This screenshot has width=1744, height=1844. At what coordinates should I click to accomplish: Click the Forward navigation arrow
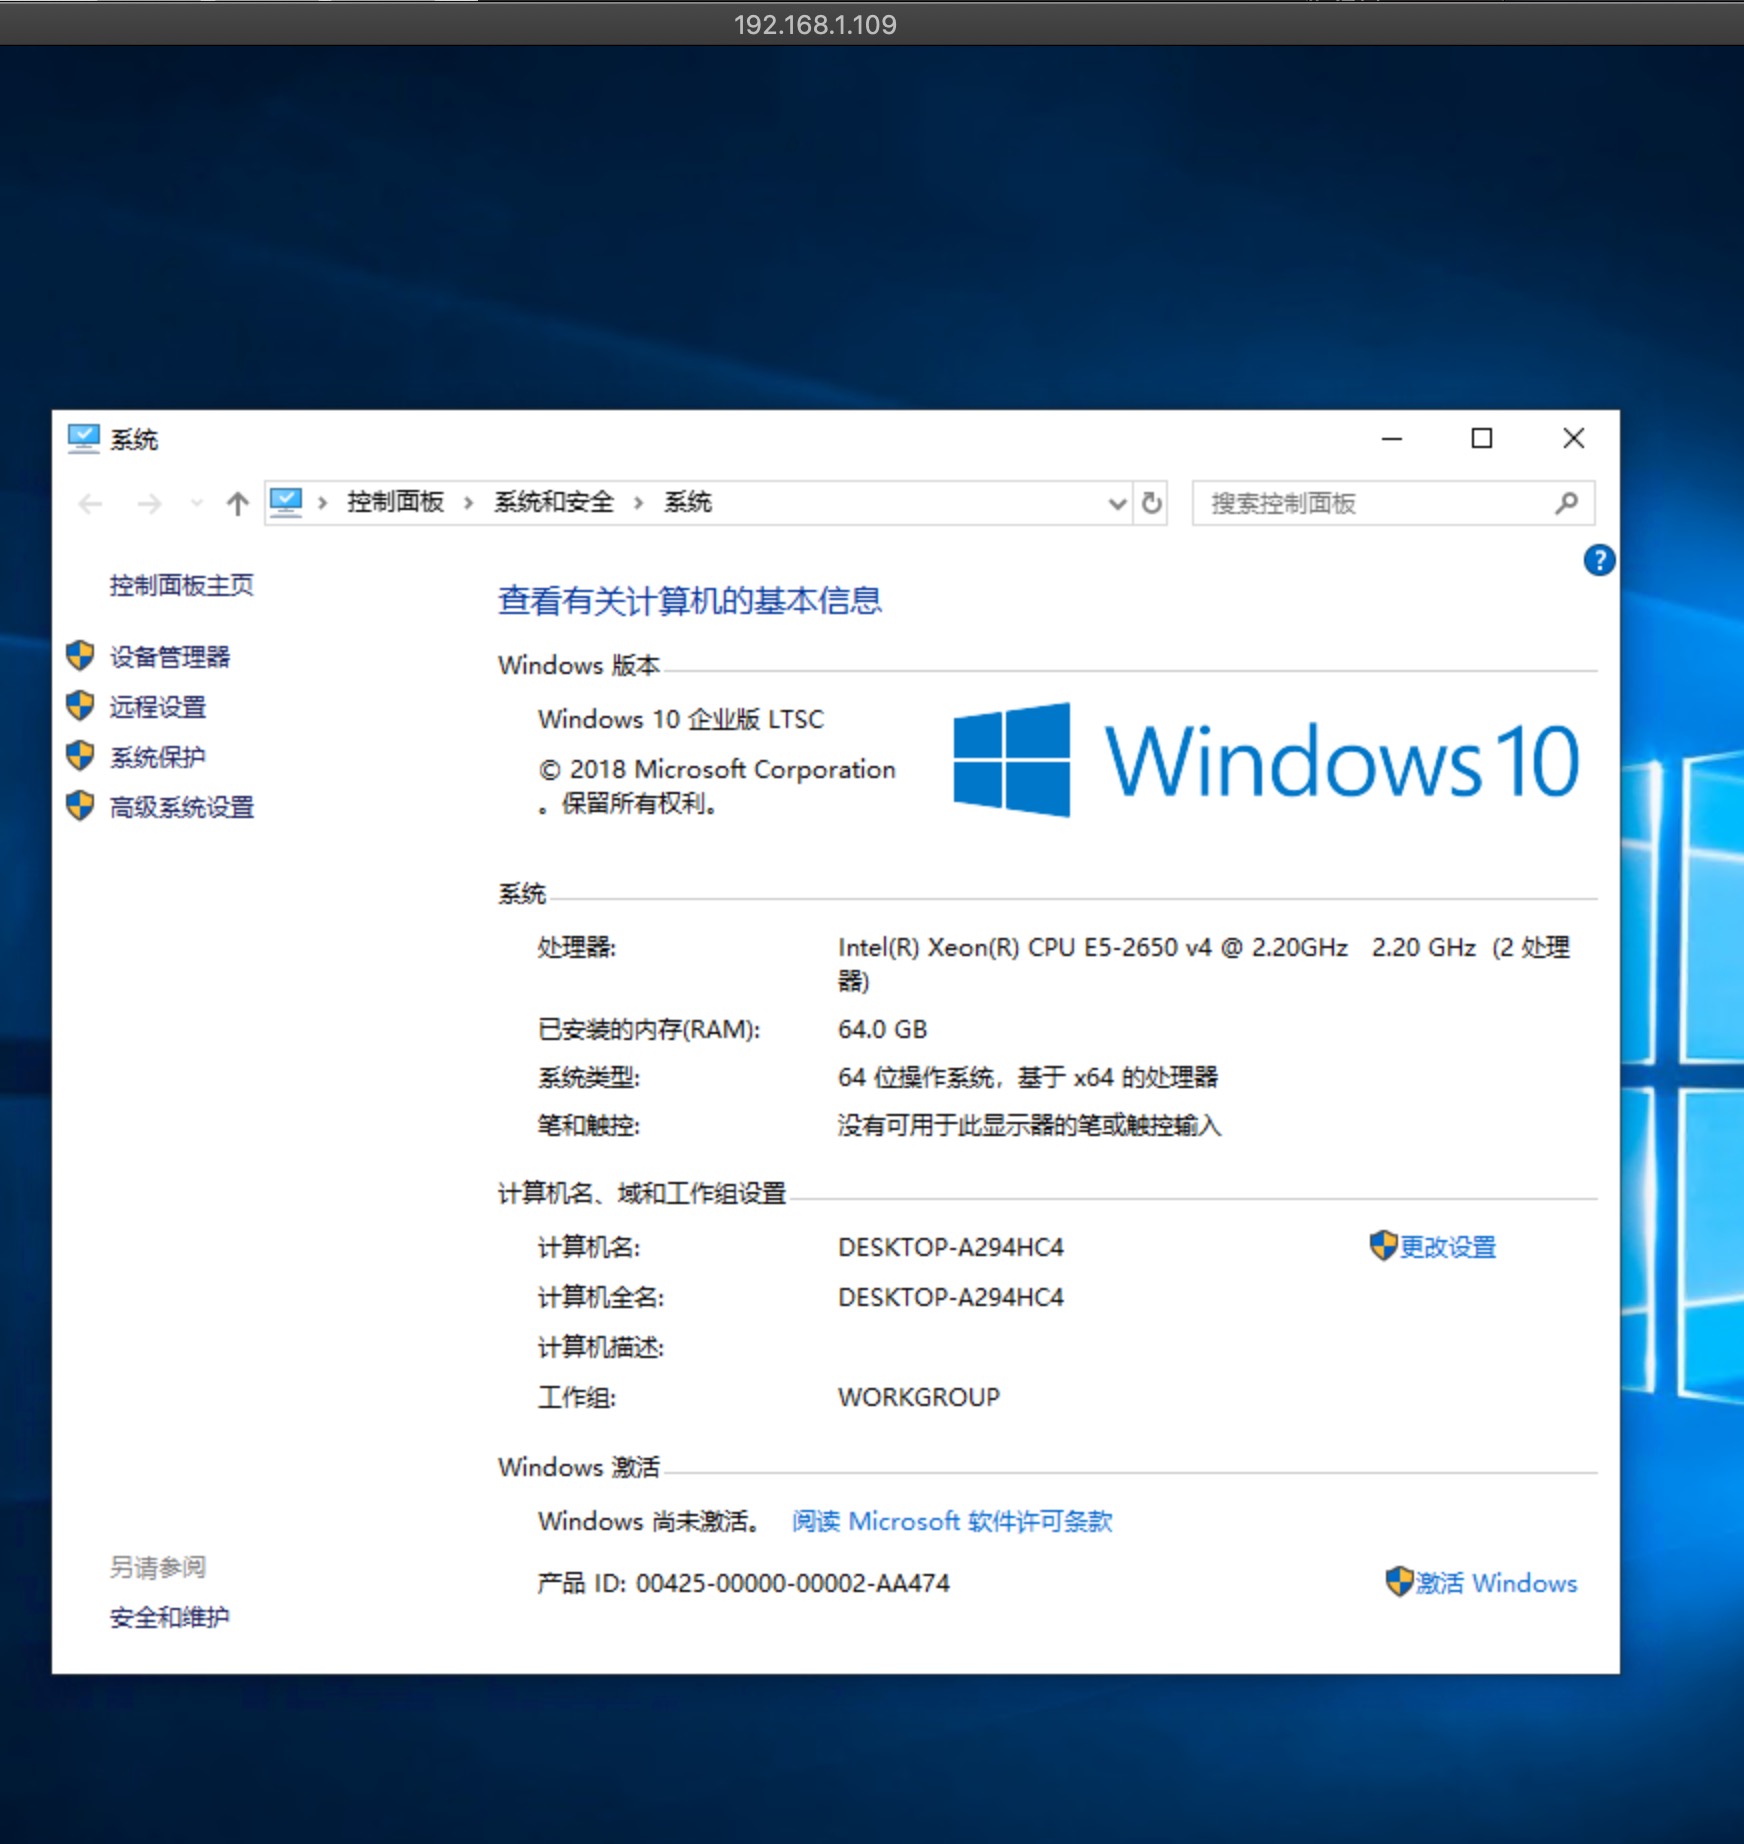coord(149,504)
